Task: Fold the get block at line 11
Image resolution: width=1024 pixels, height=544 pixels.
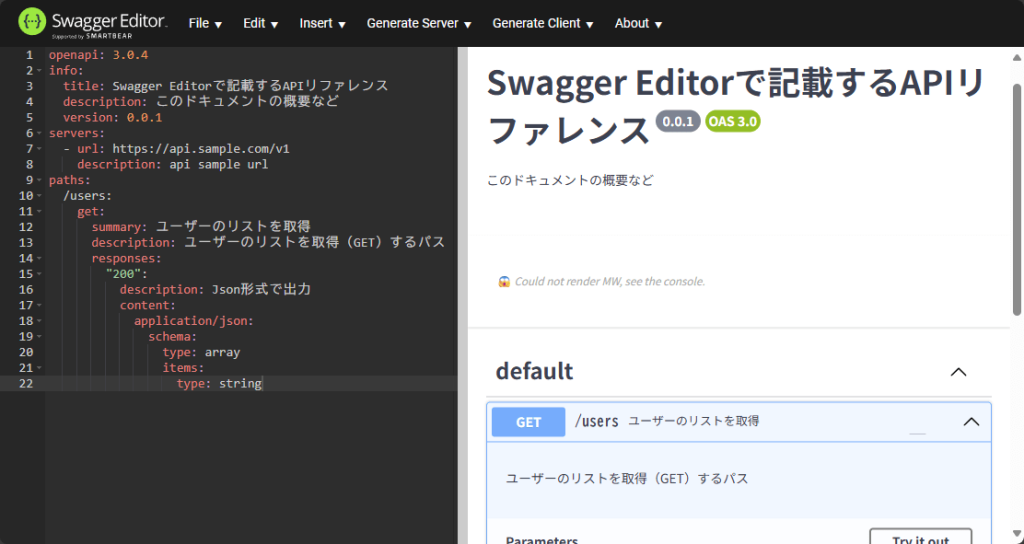Action: pos(39,212)
